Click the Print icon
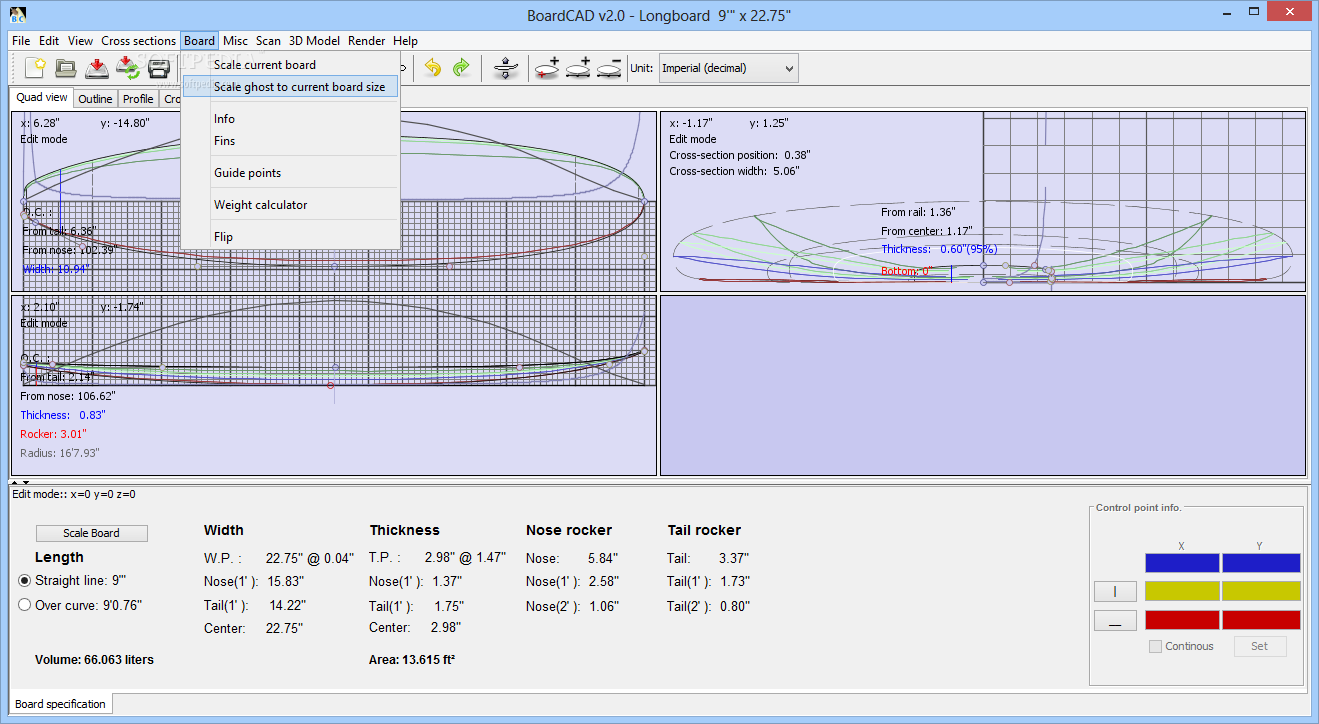1319x724 pixels. [x=159, y=68]
